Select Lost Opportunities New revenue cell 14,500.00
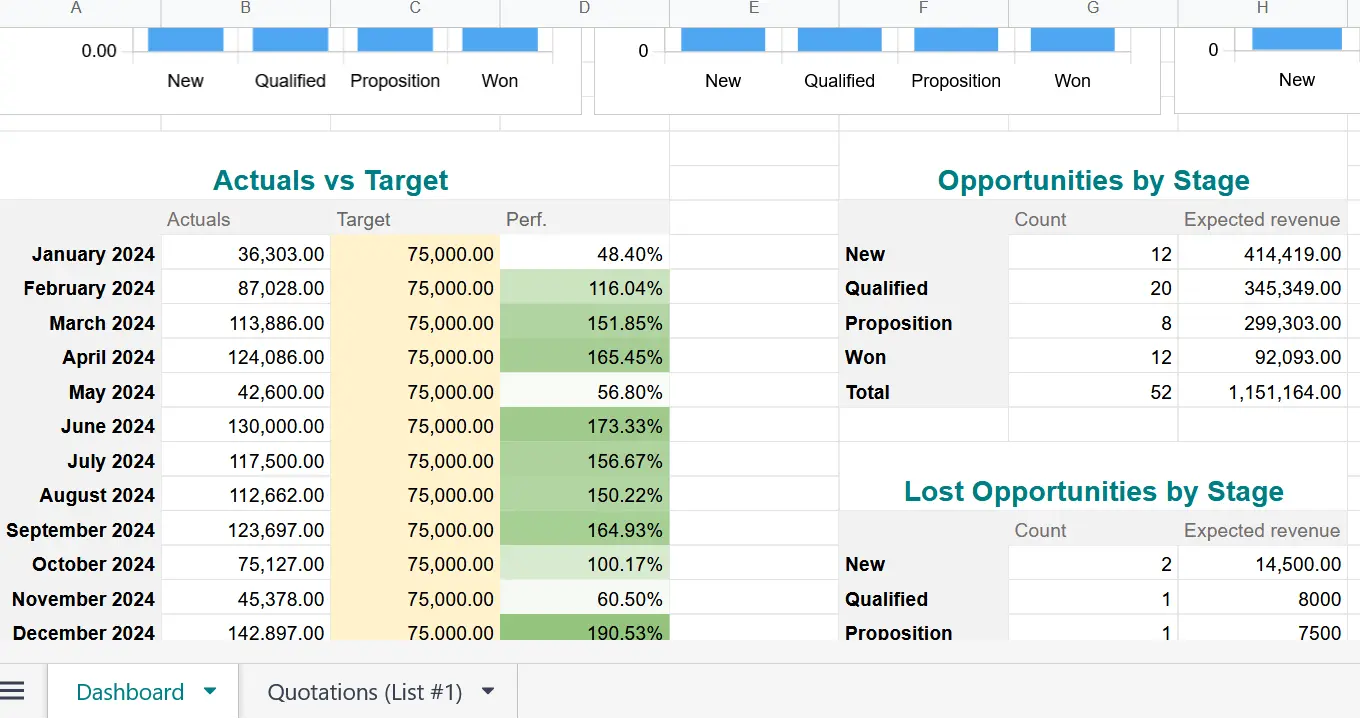Image resolution: width=1360 pixels, height=719 pixels. pos(1262,564)
